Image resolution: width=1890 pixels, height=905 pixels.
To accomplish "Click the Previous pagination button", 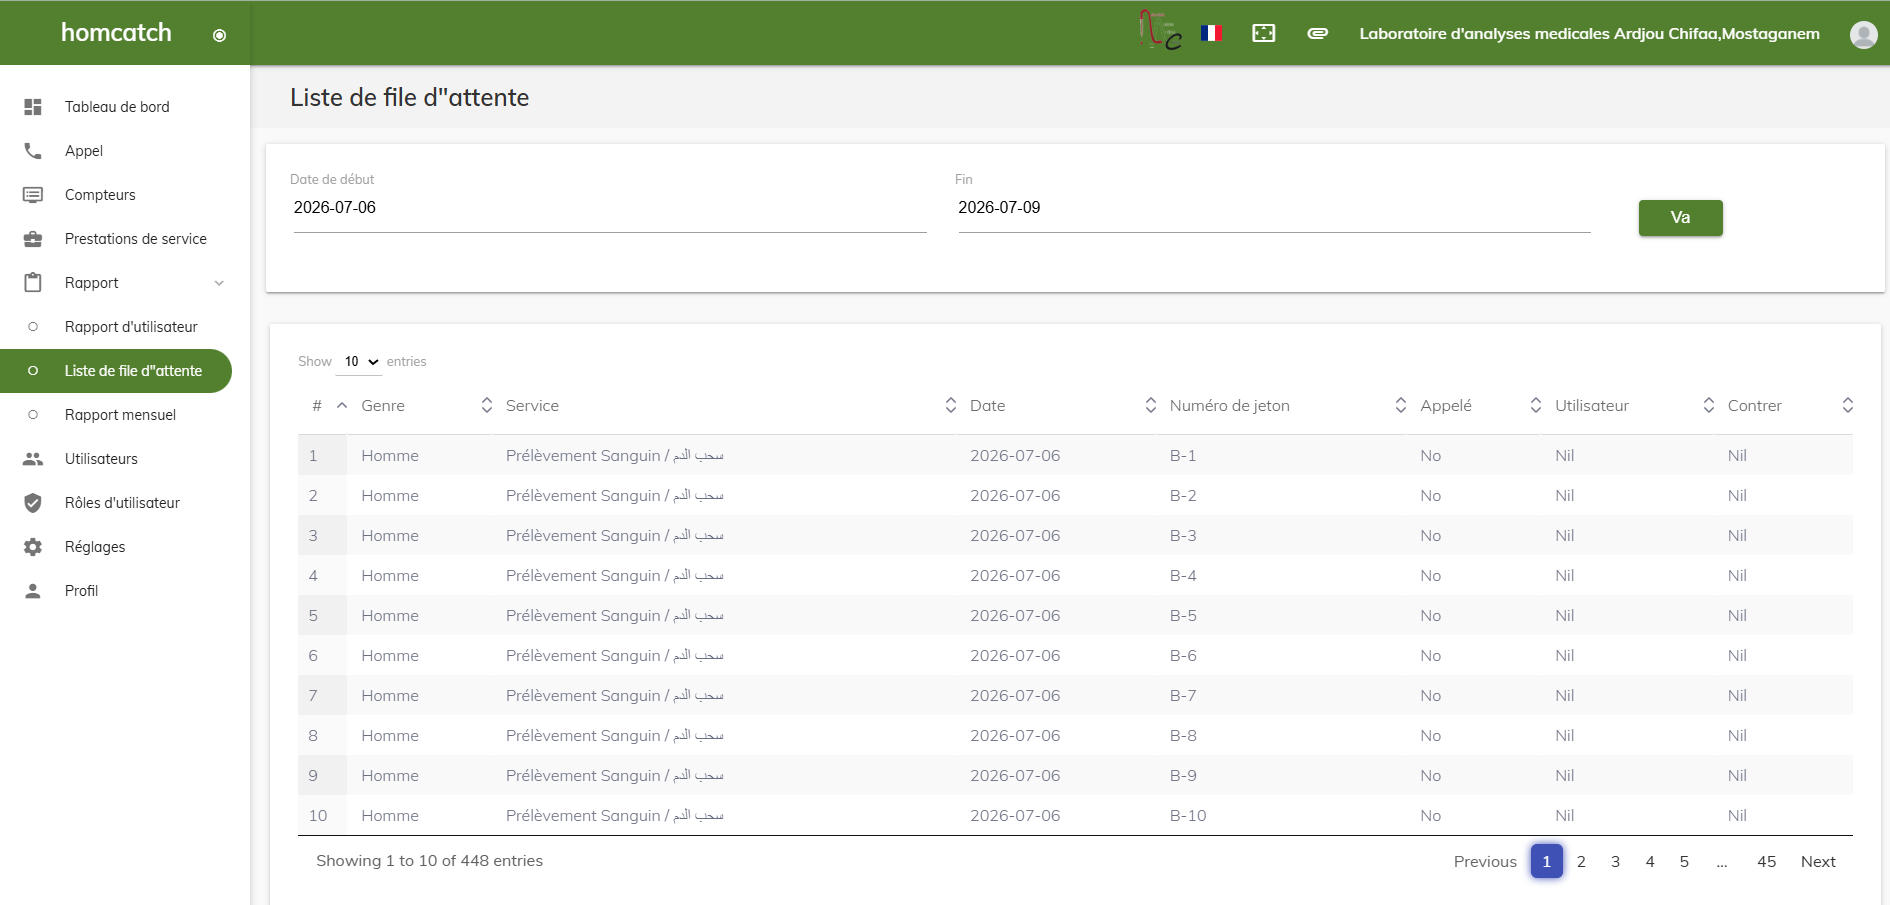I will pyautogui.click(x=1485, y=862).
